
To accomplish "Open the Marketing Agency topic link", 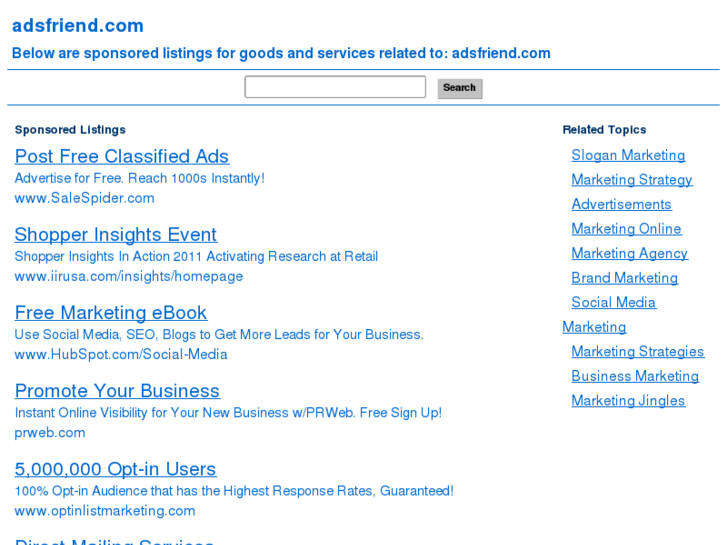I will [x=629, y=253].
